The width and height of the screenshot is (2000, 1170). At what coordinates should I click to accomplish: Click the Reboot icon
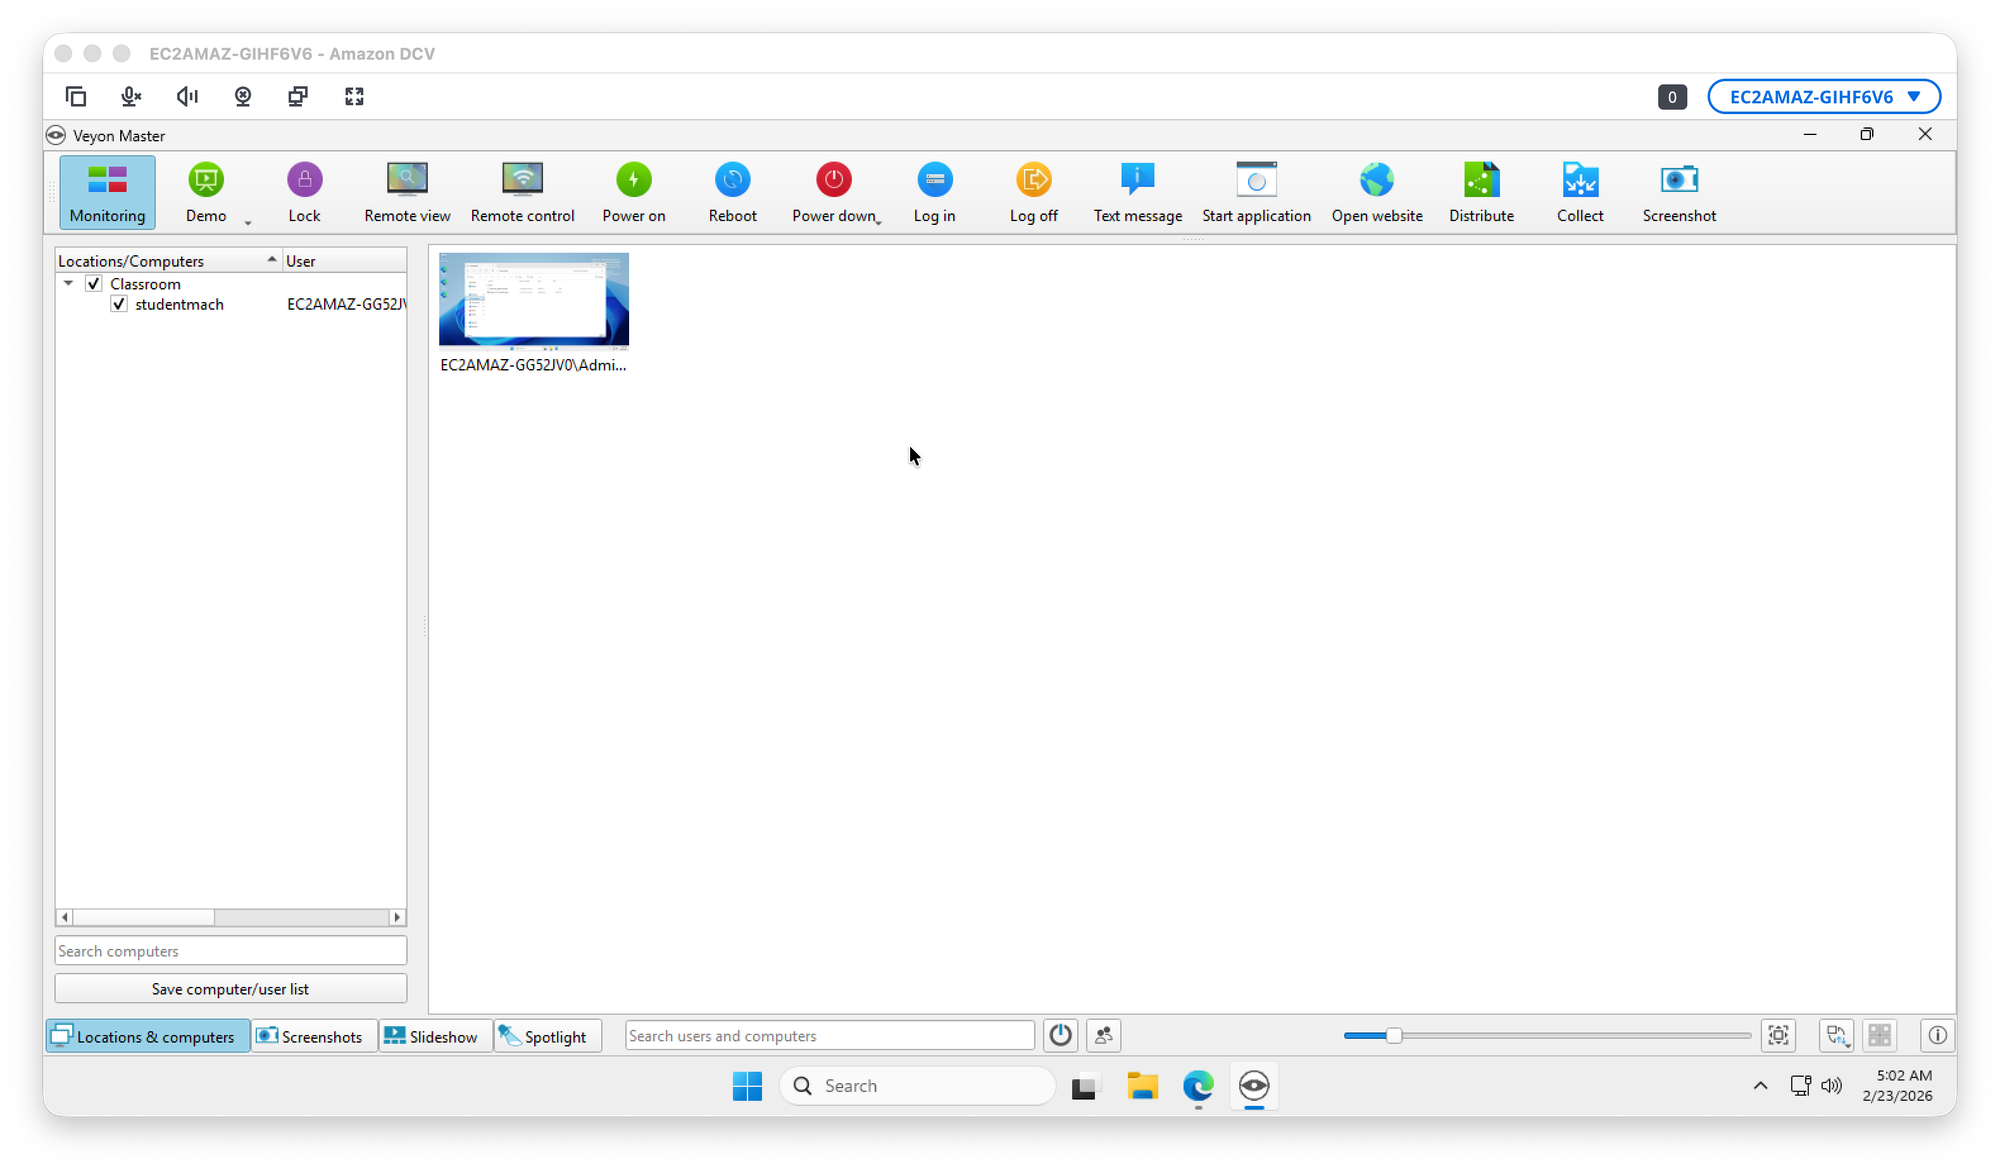point(732,191)
